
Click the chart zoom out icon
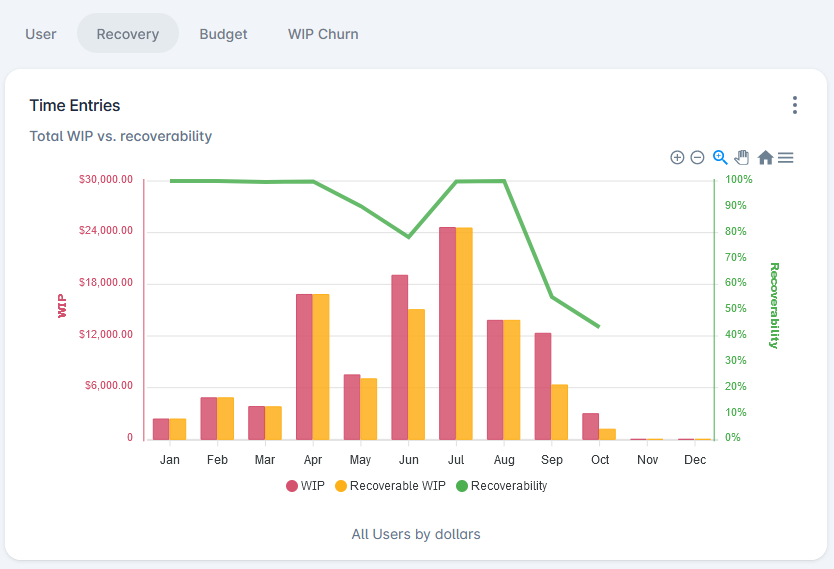coord(698,157)
